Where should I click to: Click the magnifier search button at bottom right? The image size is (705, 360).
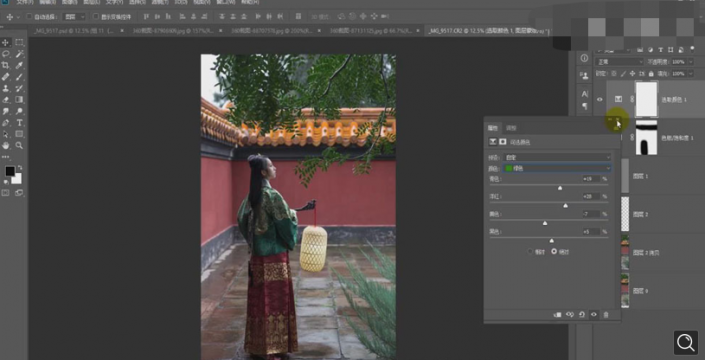click(686, 342)
